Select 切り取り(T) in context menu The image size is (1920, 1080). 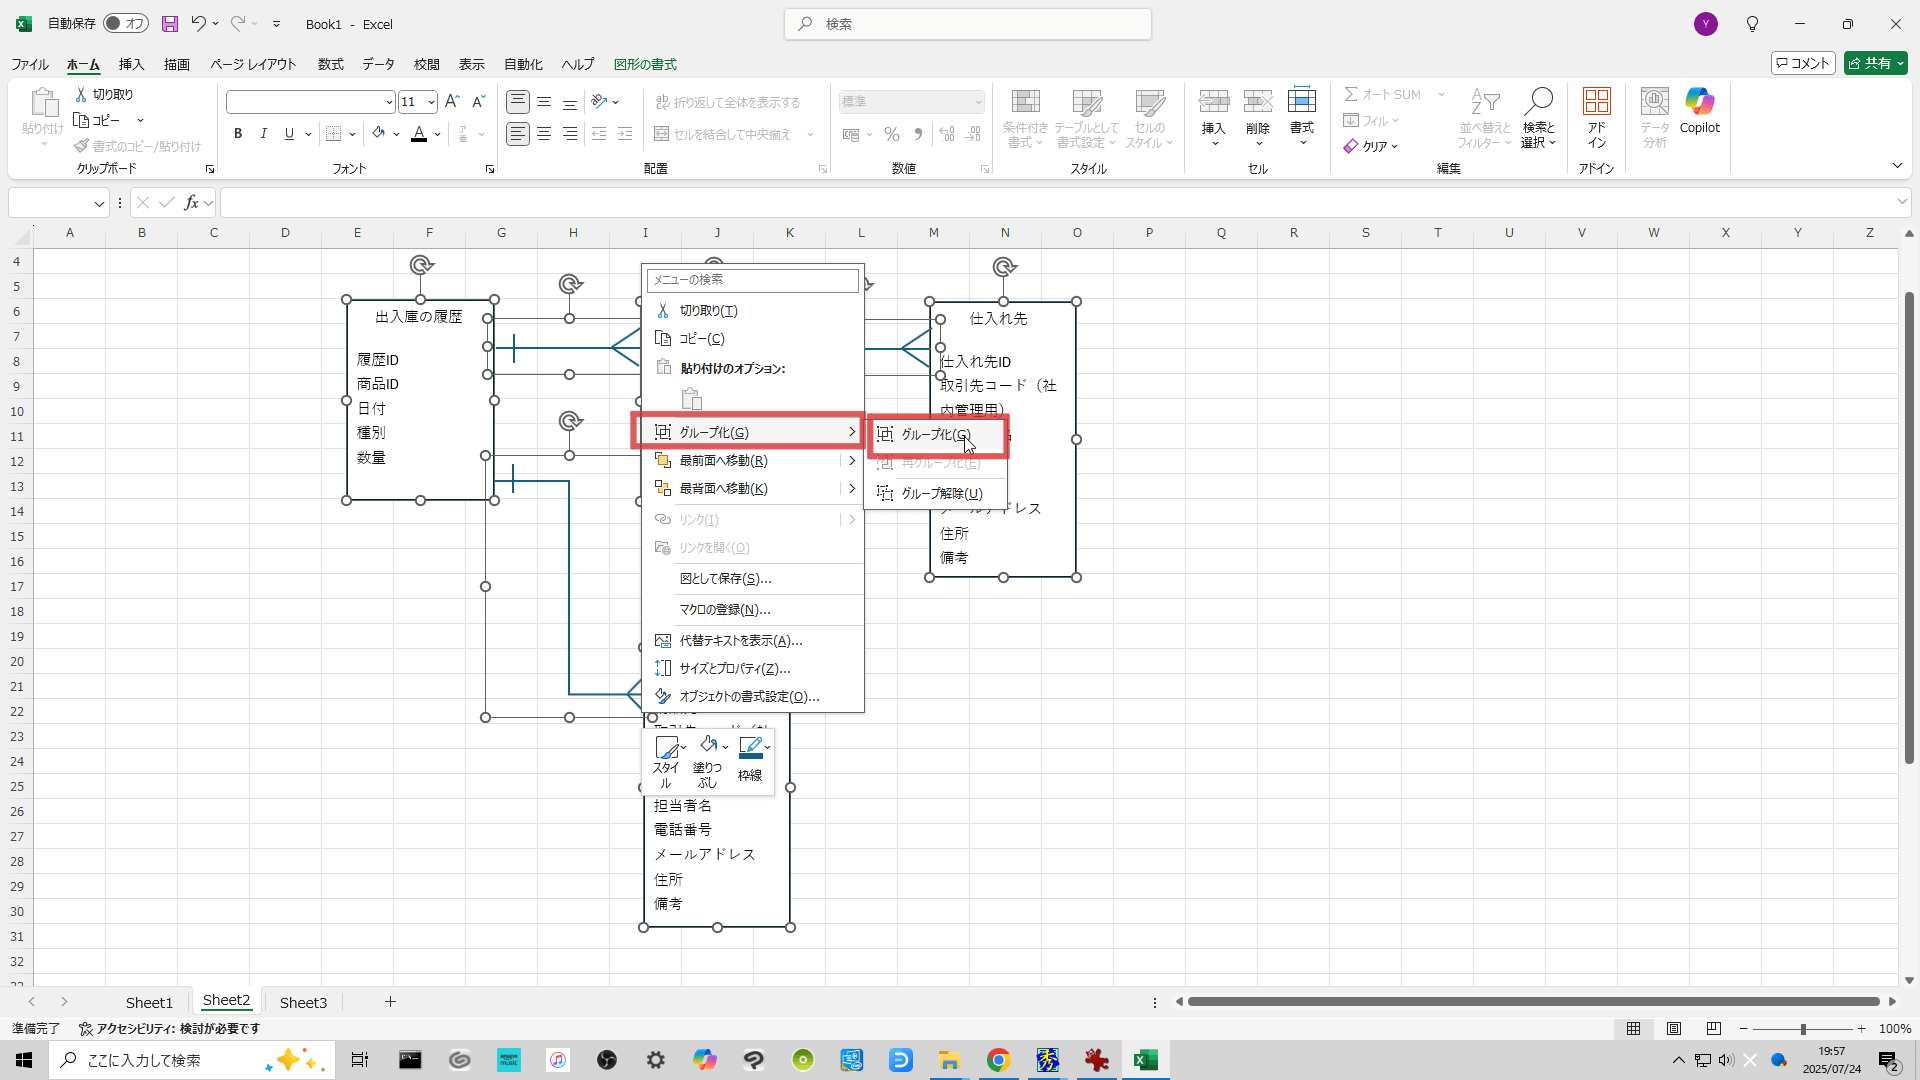pyautogui.click(x=752, y=311)
